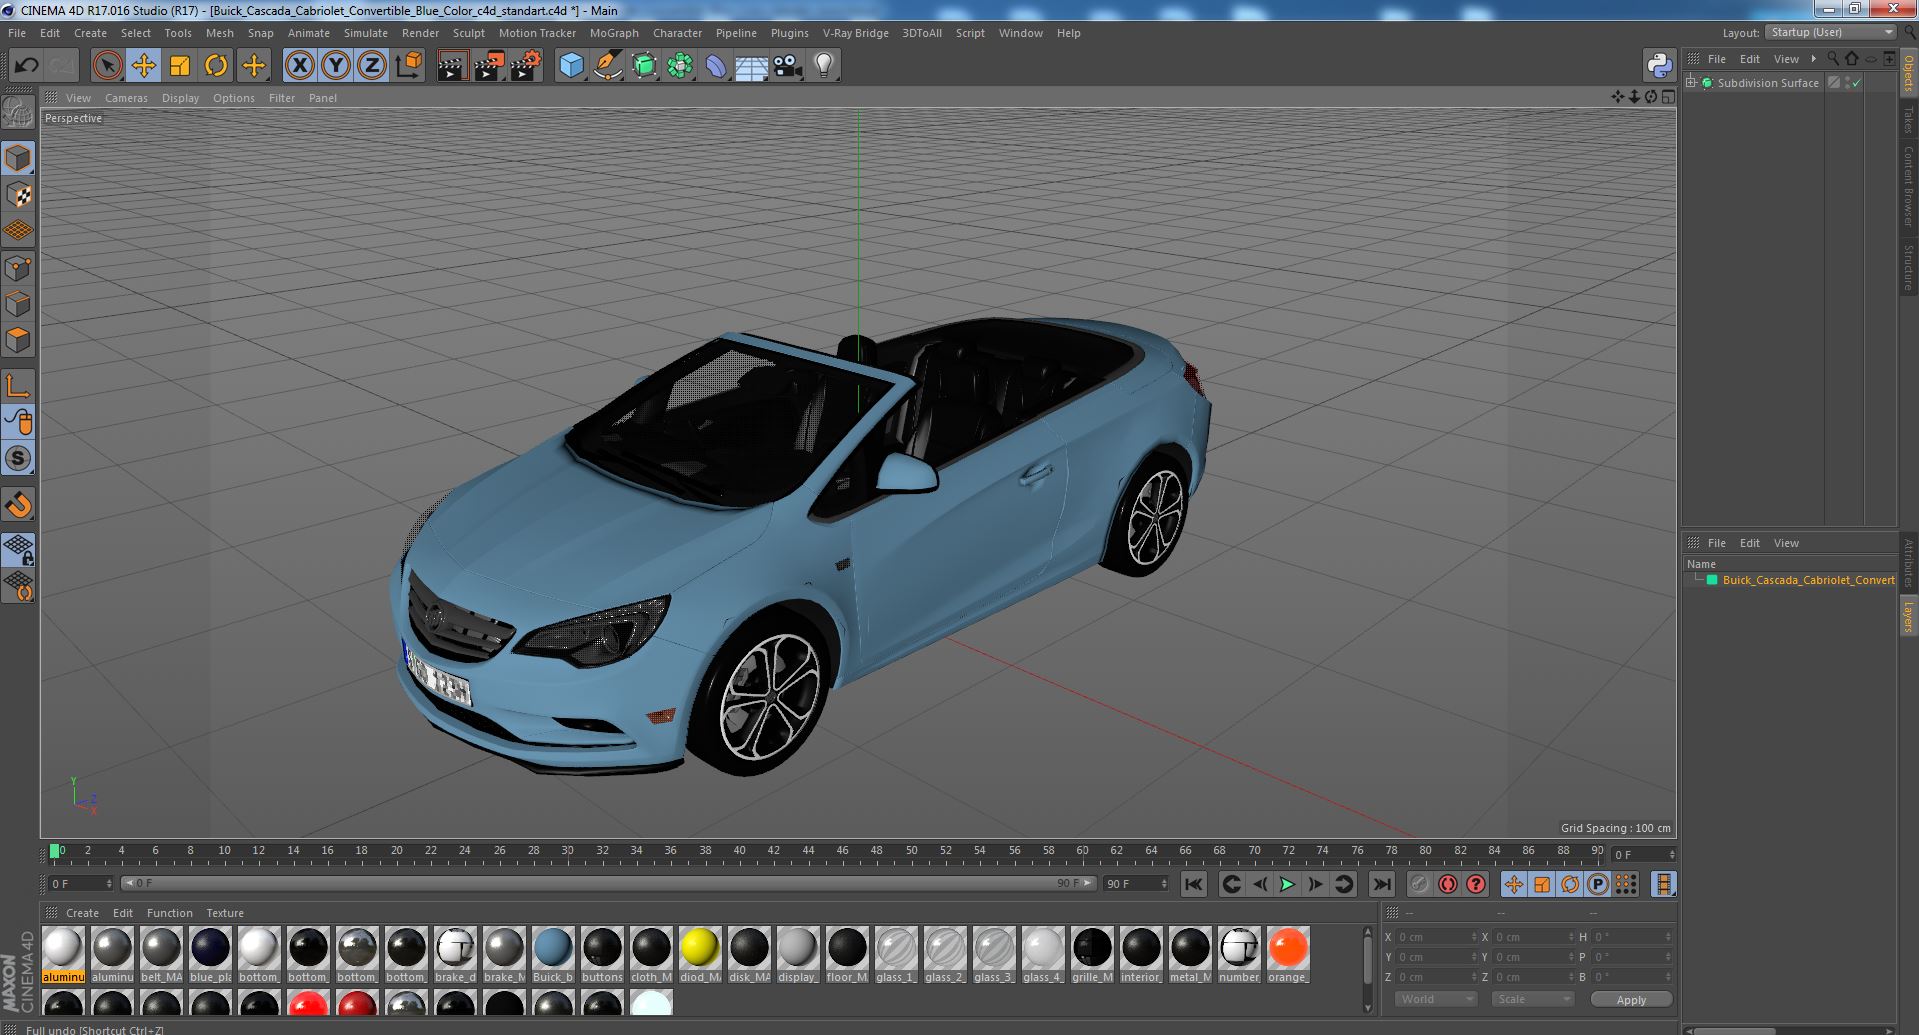Go to start of animation
Viewport: 1919px width, 1035px height.
tap(1193, 884)
